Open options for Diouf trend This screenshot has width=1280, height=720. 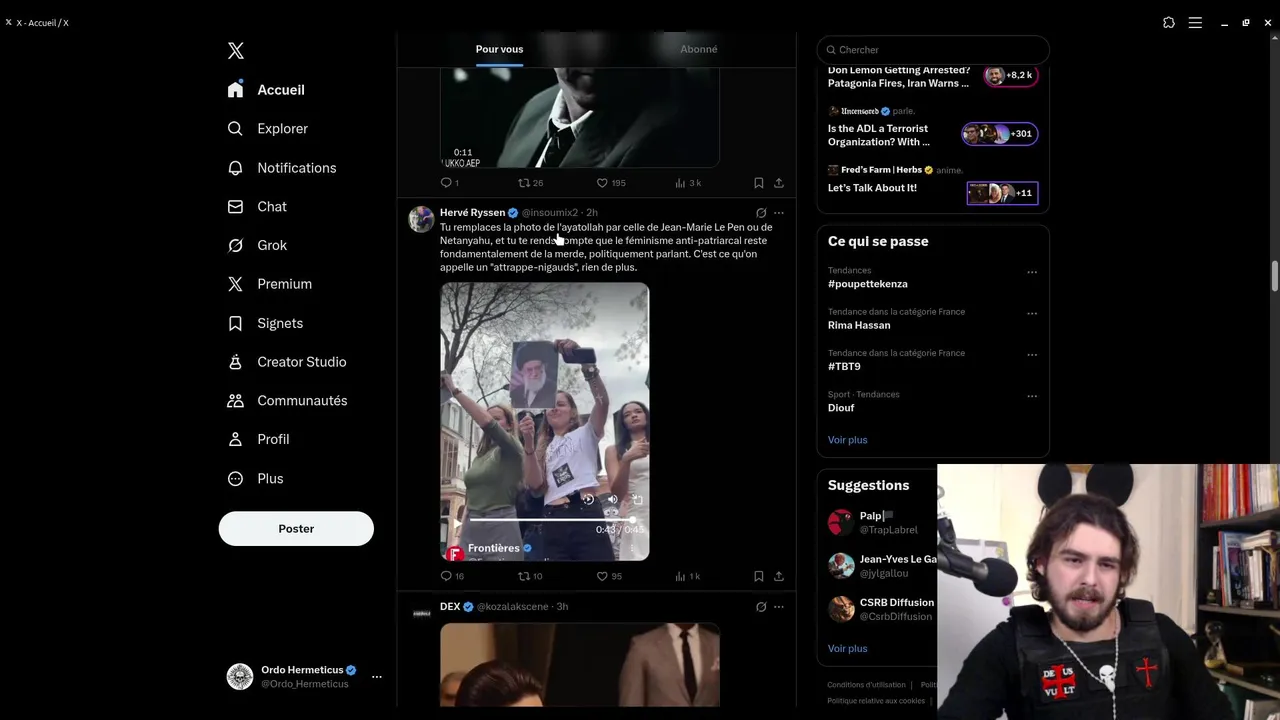(x=1032, y=396)
